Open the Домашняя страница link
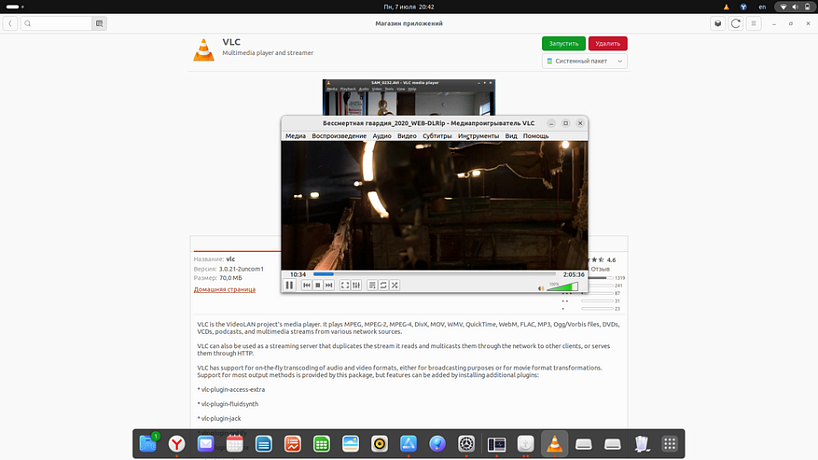 224,289
